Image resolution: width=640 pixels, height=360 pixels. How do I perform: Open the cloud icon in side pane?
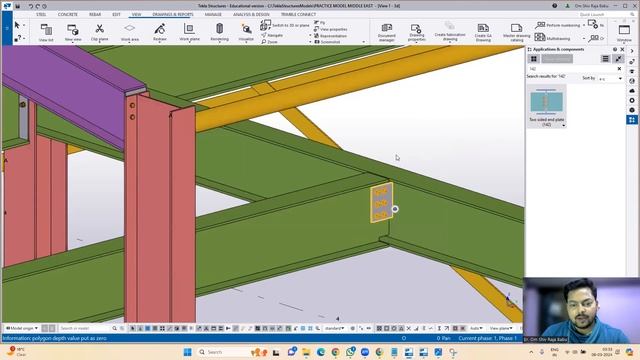[x=632, y=91]
